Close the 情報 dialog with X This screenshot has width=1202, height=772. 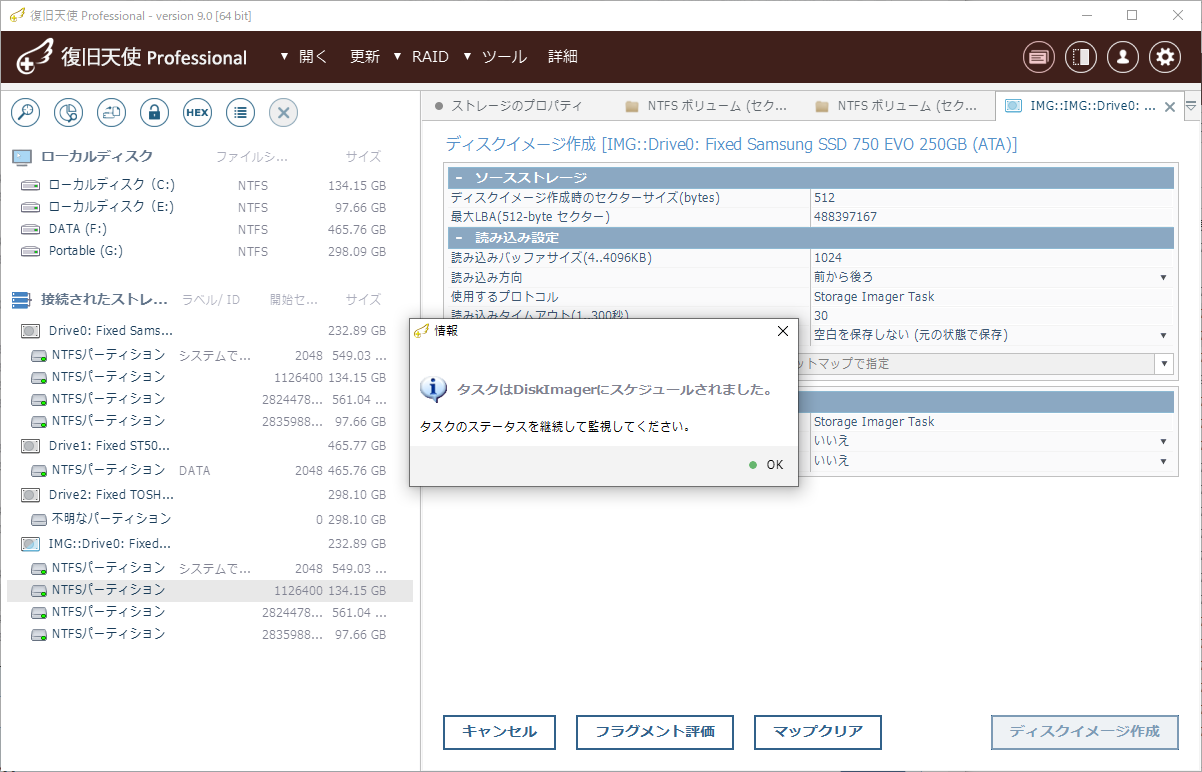coord(782,331)
